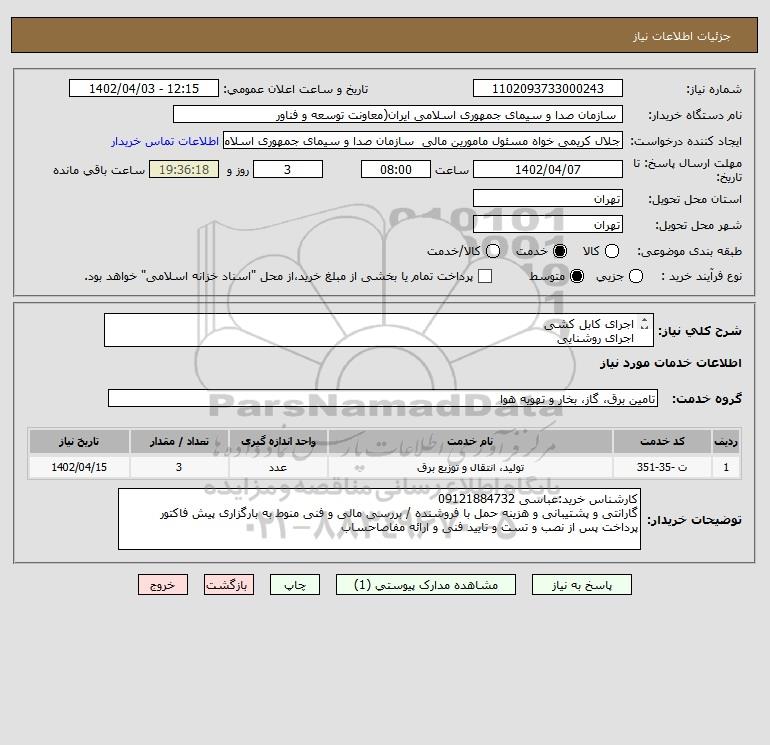Click the چاپ print button
The image size is (770, 745).
coord(295,585)
